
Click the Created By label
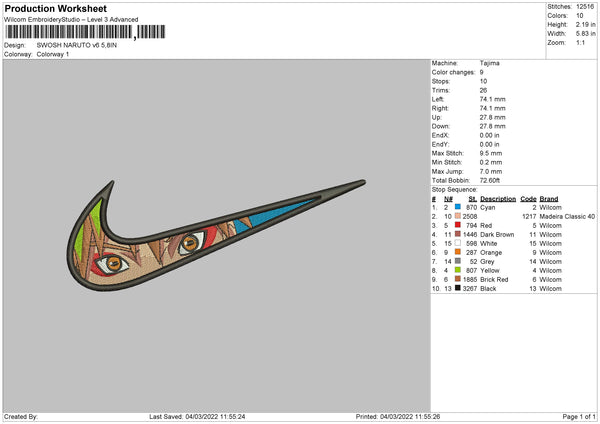[21, 417]
